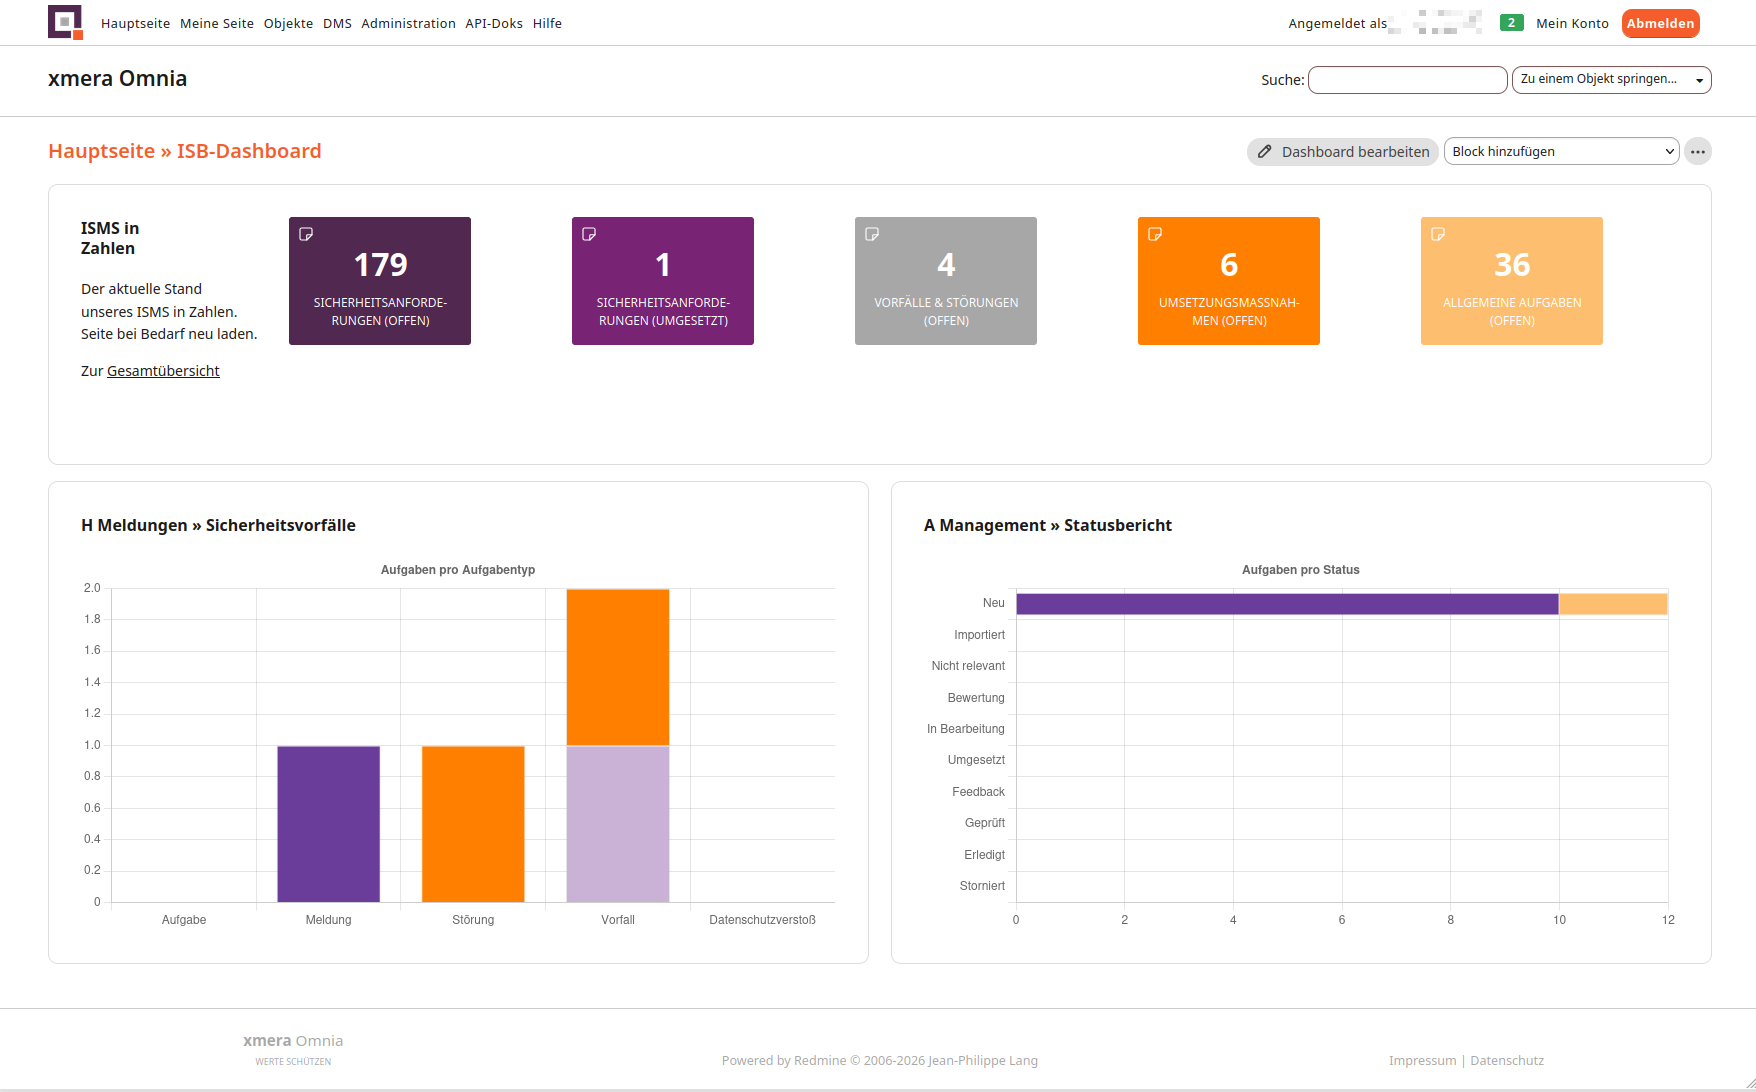This screenshot has width=1756, height=1092.
Task: Click the 'Erledigt' status label
Action: click(984, 855)
